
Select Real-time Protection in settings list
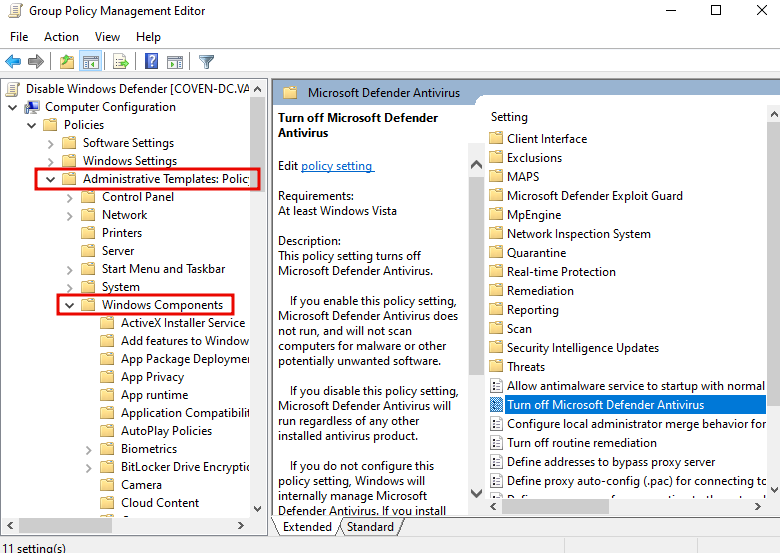(x=561, y=272)
